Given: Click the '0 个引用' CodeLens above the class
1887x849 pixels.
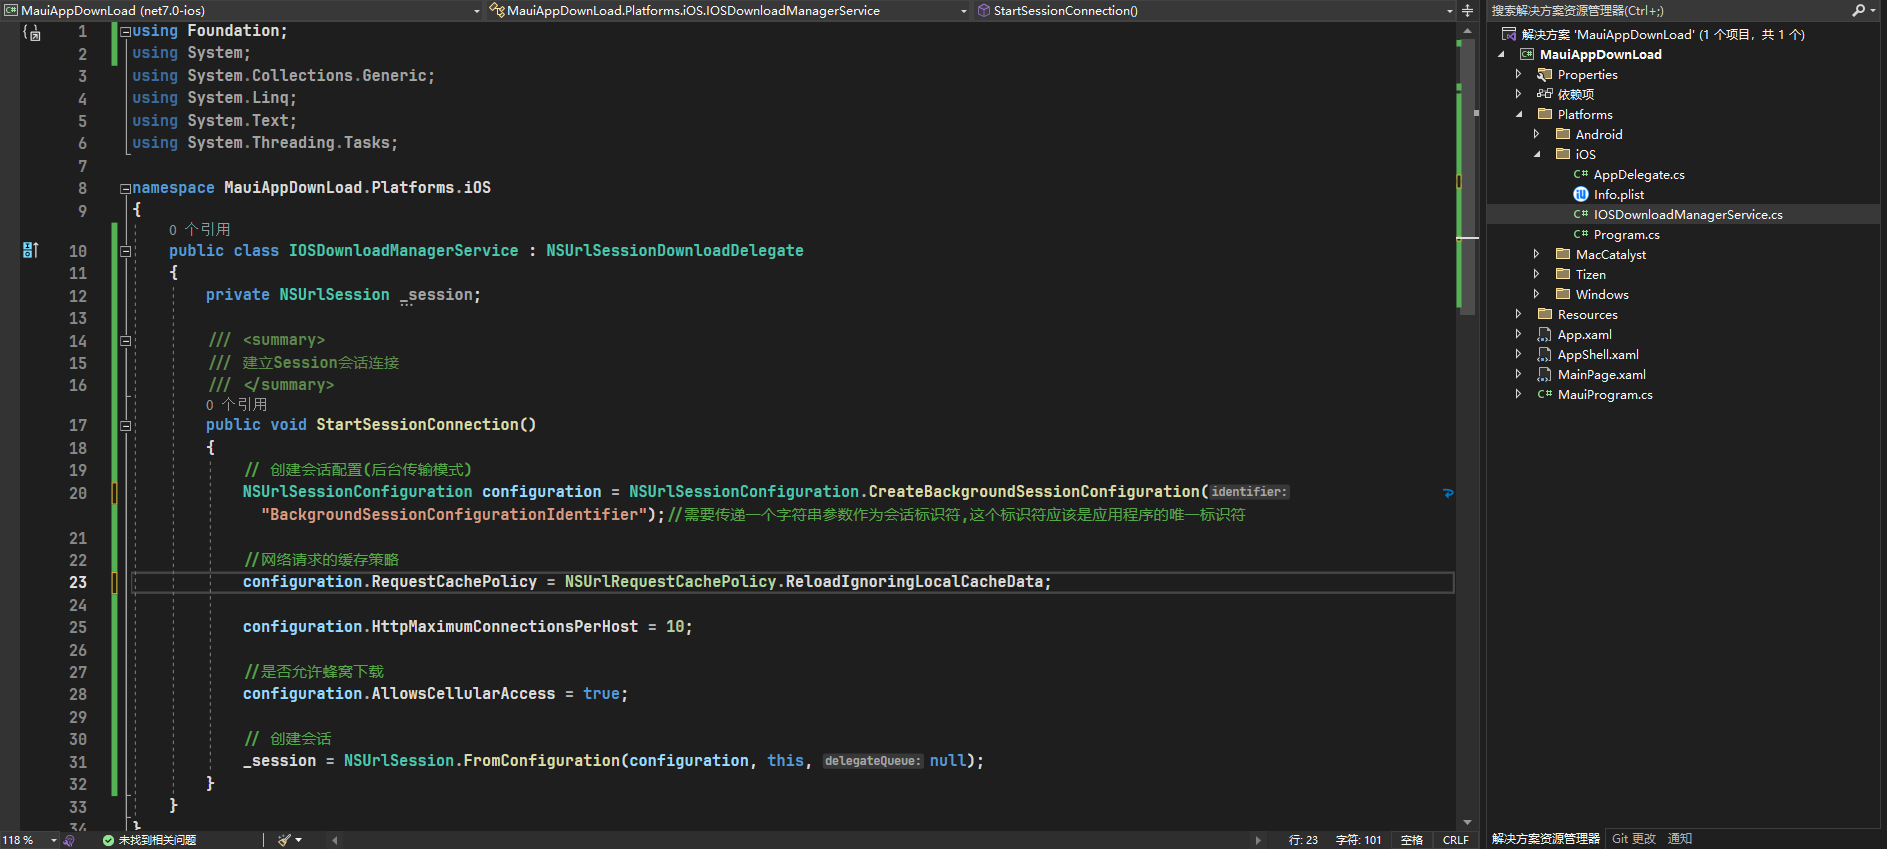Looking at the screenshot, I should click(200, 230).
